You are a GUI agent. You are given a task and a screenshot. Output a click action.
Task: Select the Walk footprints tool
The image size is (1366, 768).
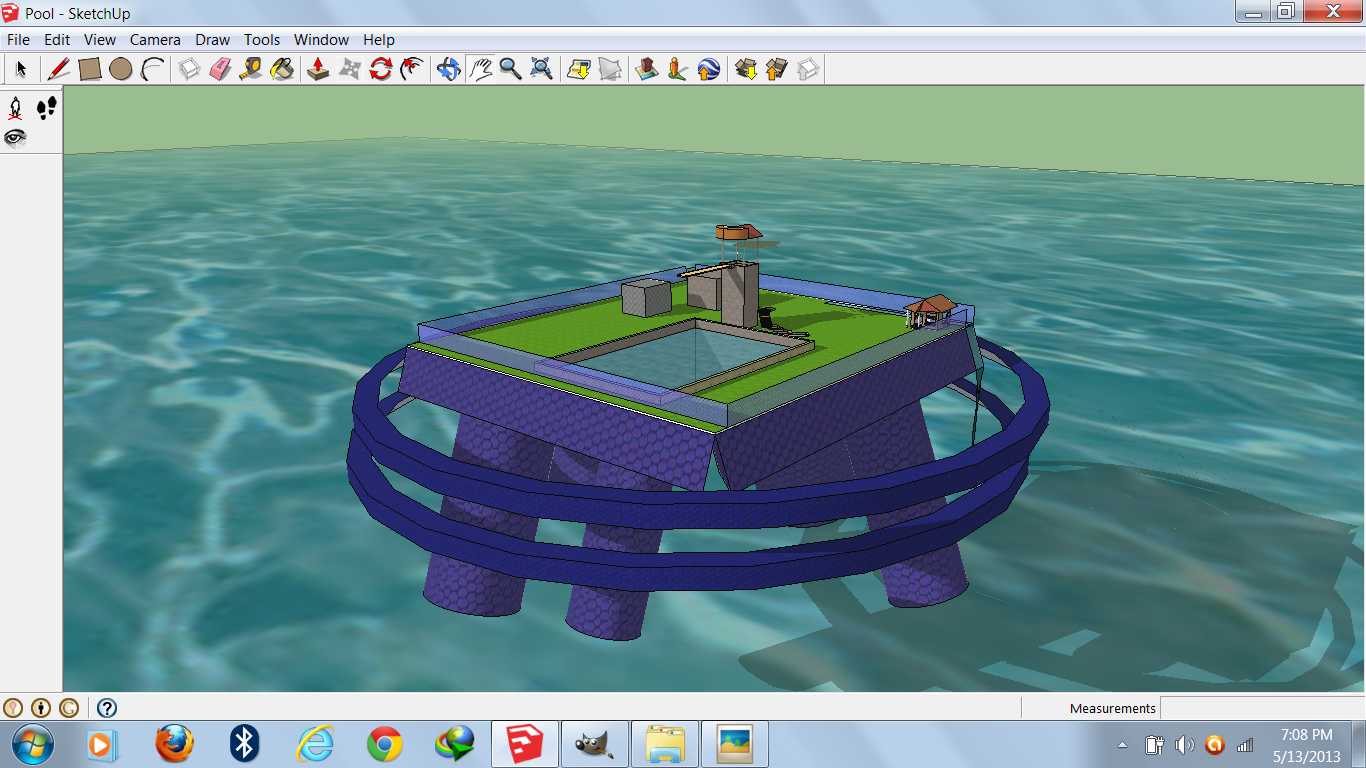point(46,108)
